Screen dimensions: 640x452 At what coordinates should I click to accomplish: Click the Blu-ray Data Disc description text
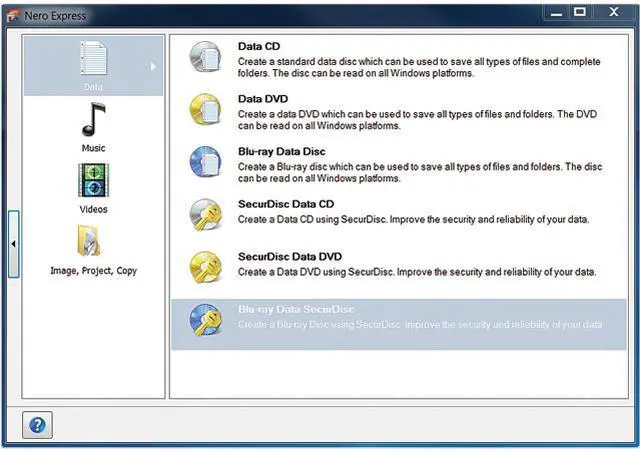click(420, 172)
